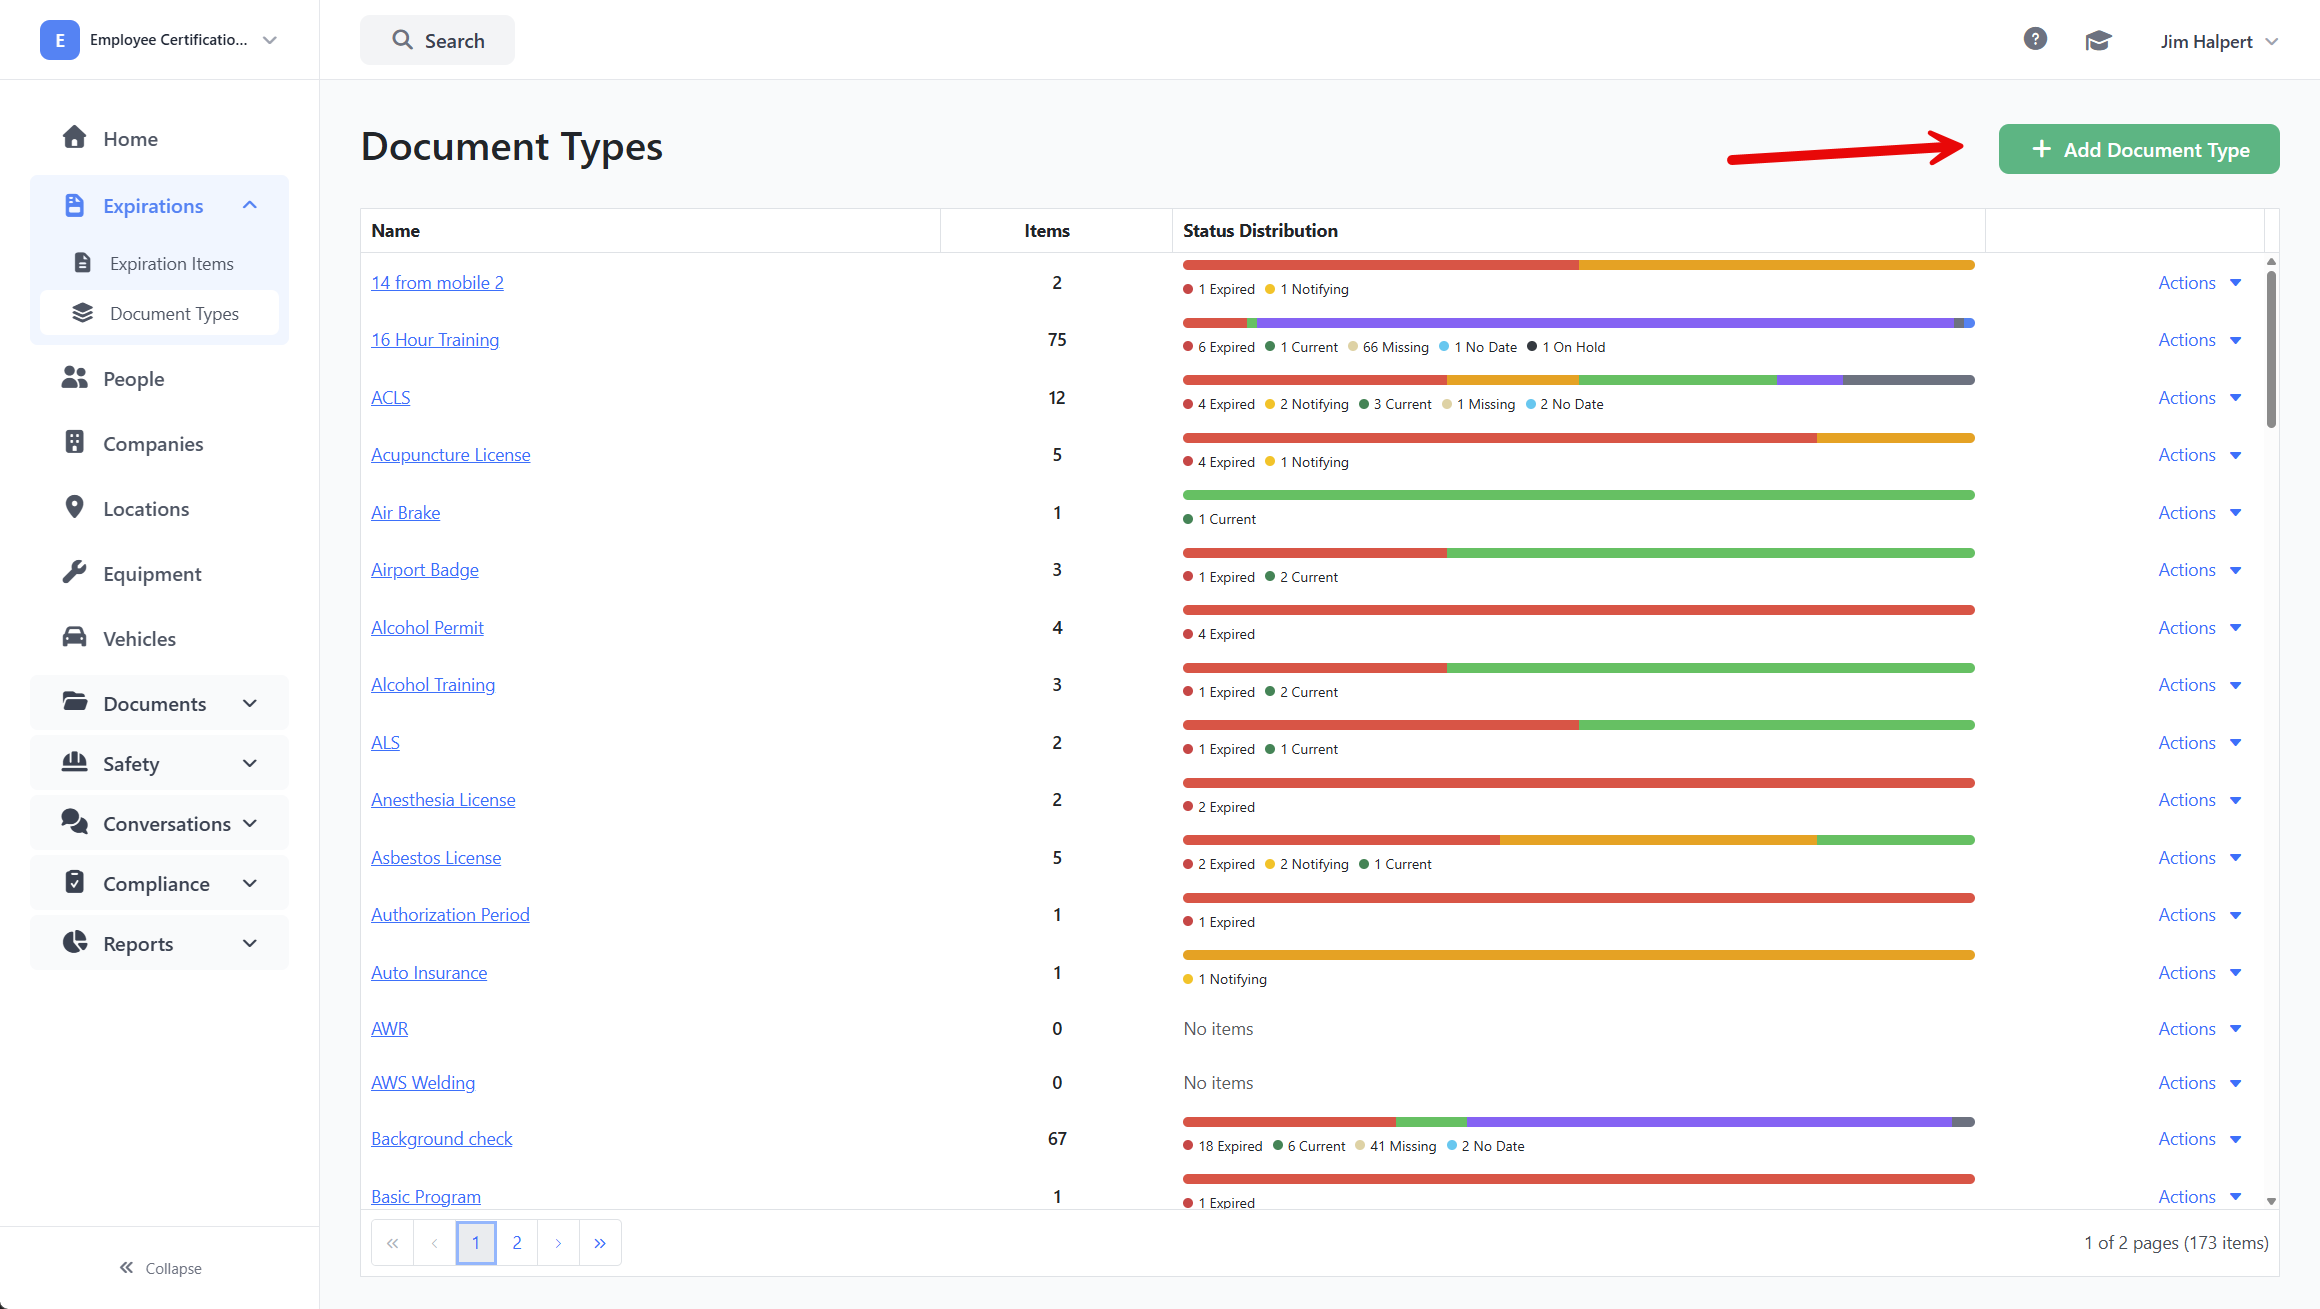2320x1309 pixels.
Task: Collapse the Expirations sidebar section
Action: tap(250, 205)
